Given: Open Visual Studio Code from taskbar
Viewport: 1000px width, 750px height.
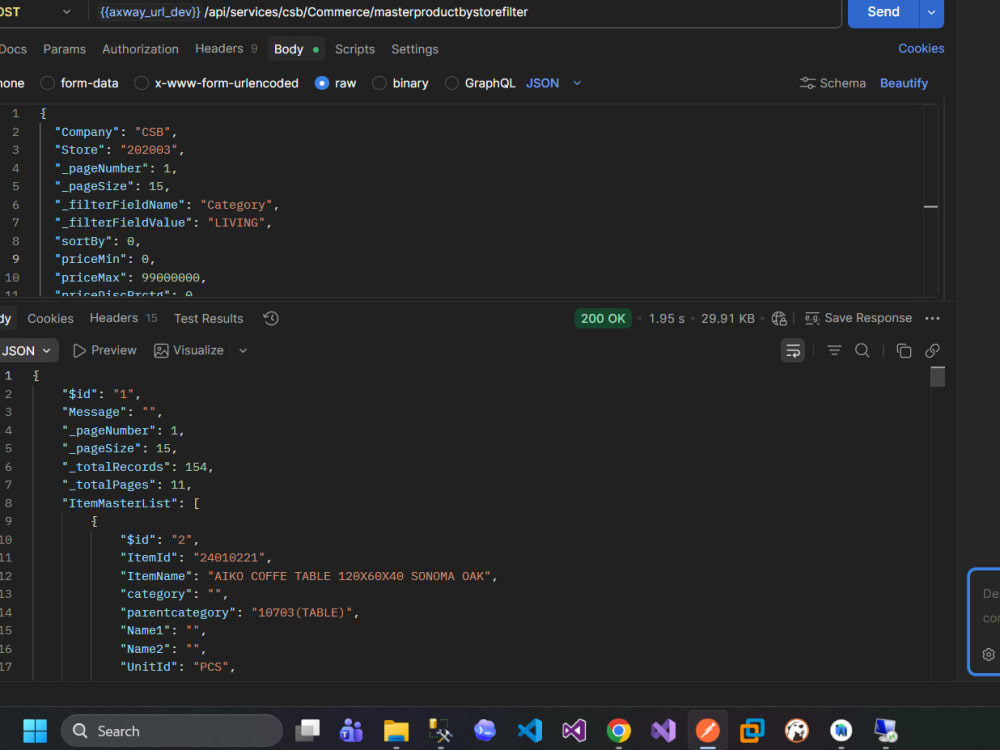Looking at the screenshot, I should (529, 730).
